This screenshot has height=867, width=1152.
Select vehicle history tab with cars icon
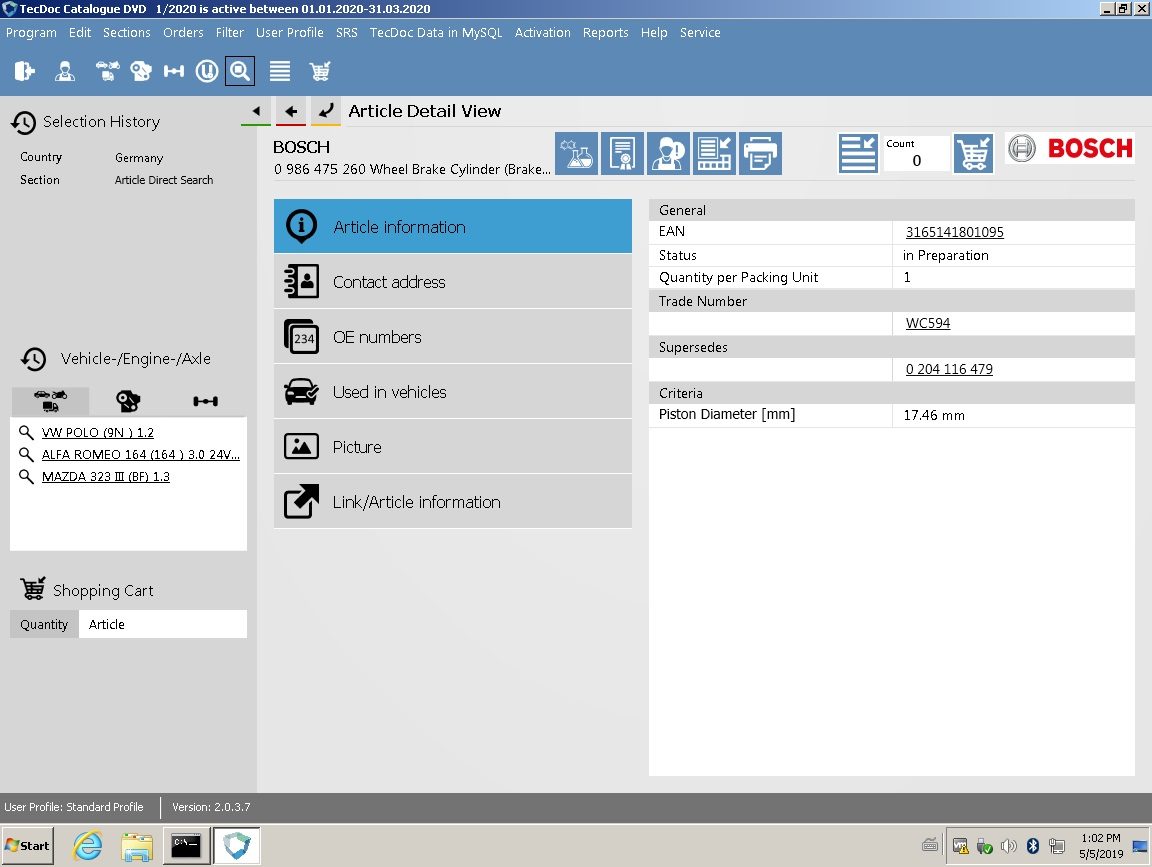(x=50, y=401)
